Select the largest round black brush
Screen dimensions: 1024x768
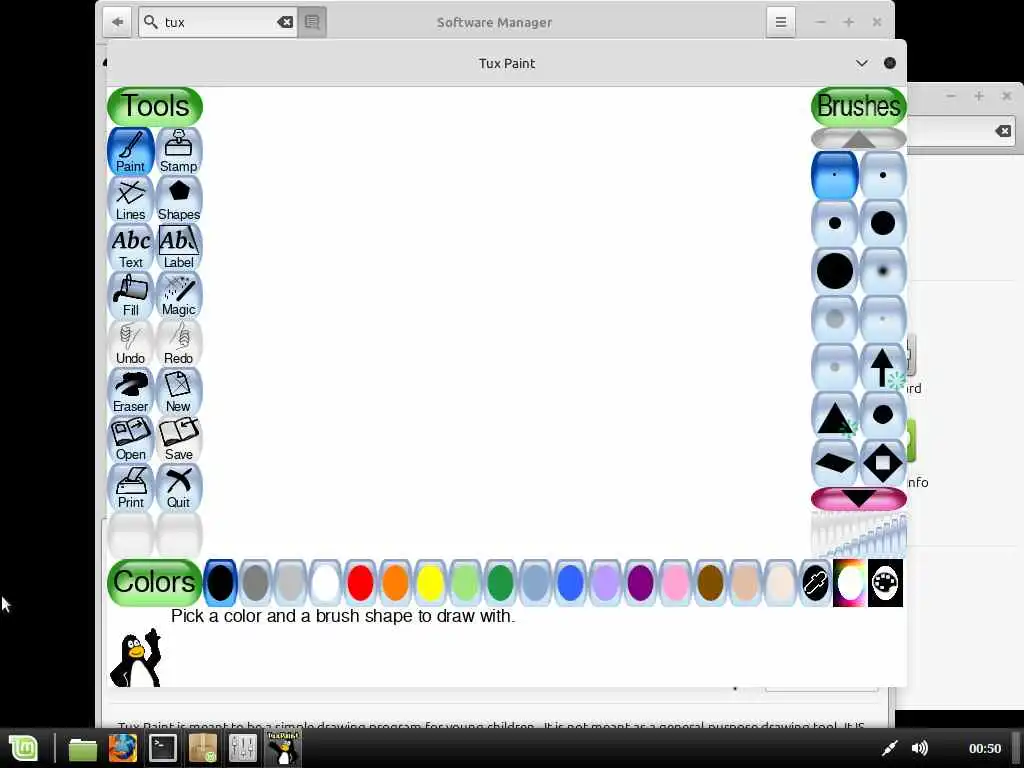[835, 271]
